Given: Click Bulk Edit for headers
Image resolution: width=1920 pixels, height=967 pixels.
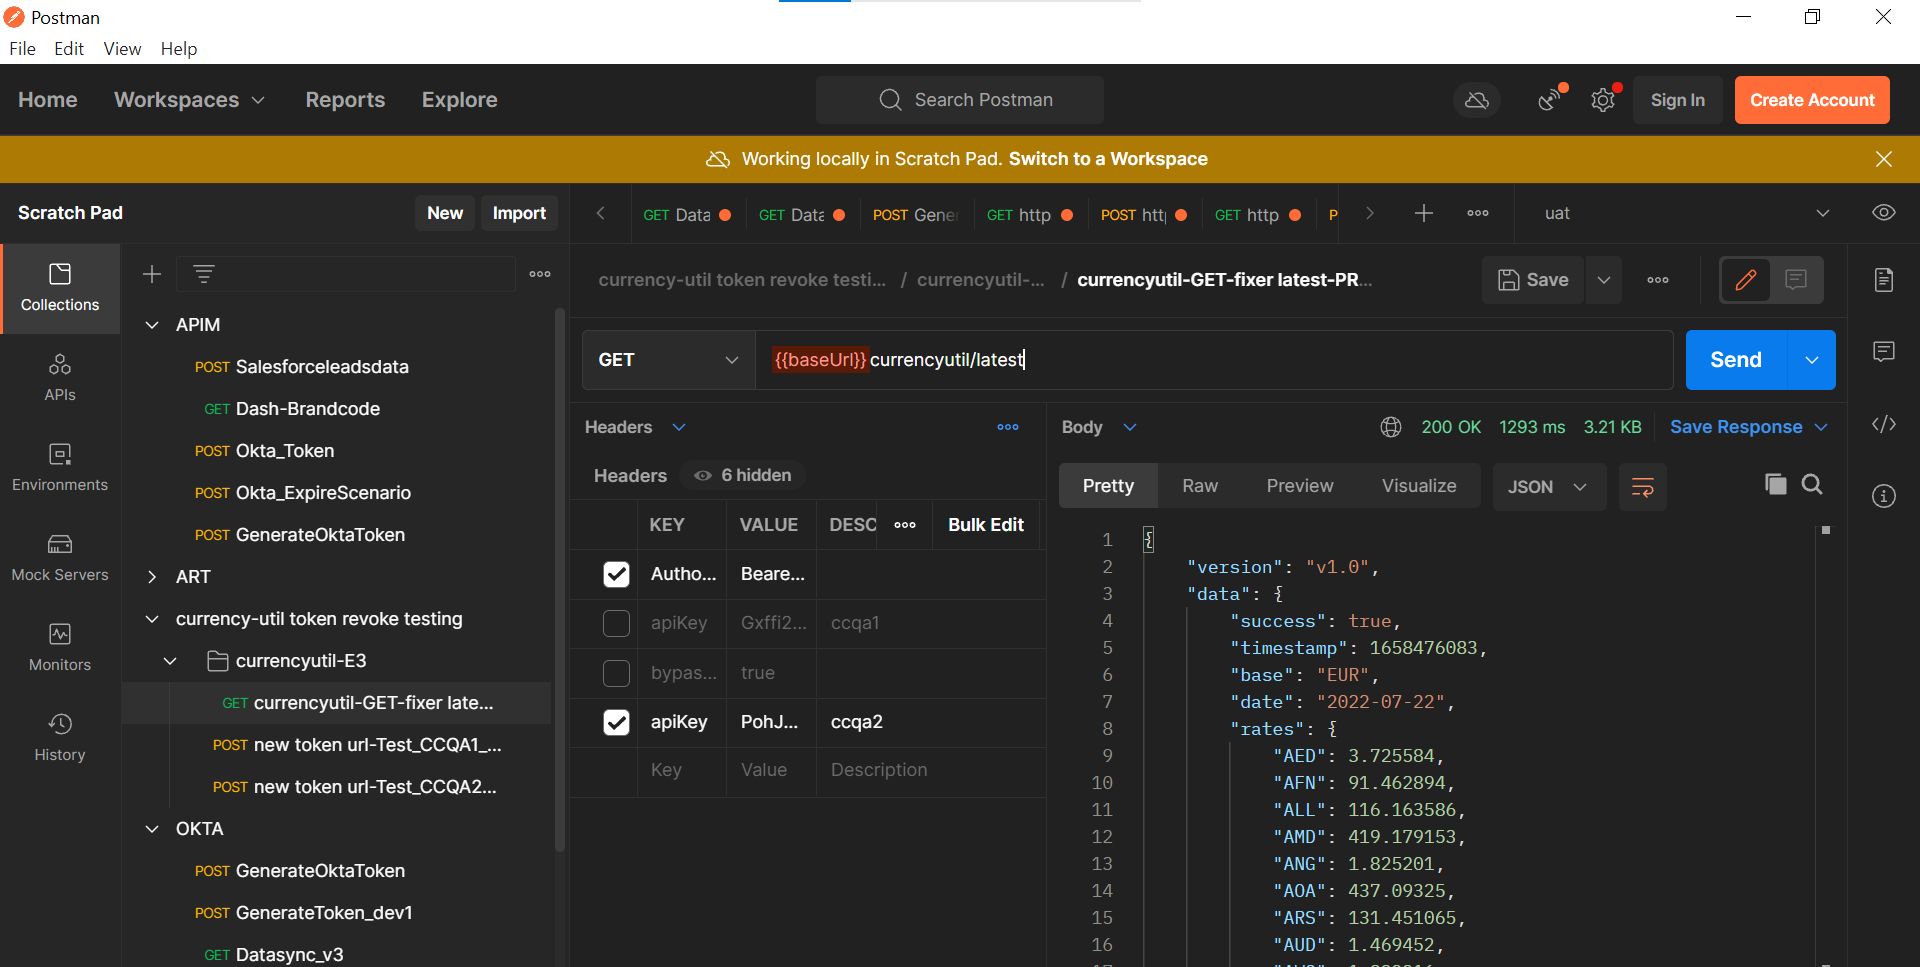Looking at the screenshot, I should tap(986, 525).
